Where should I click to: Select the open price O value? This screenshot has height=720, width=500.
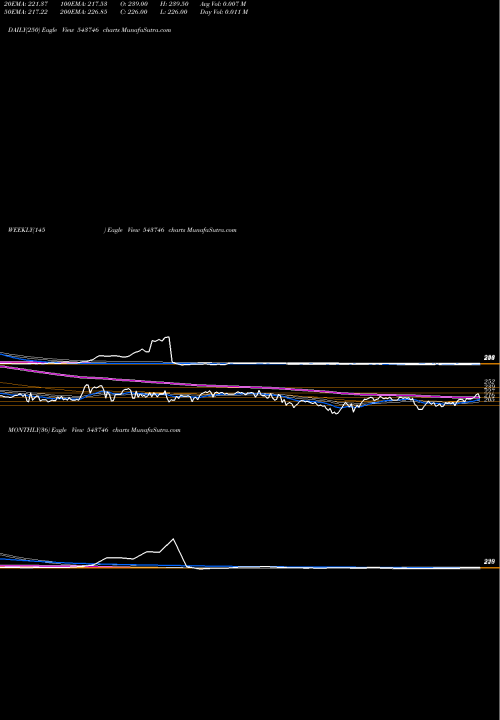(136, 4)
